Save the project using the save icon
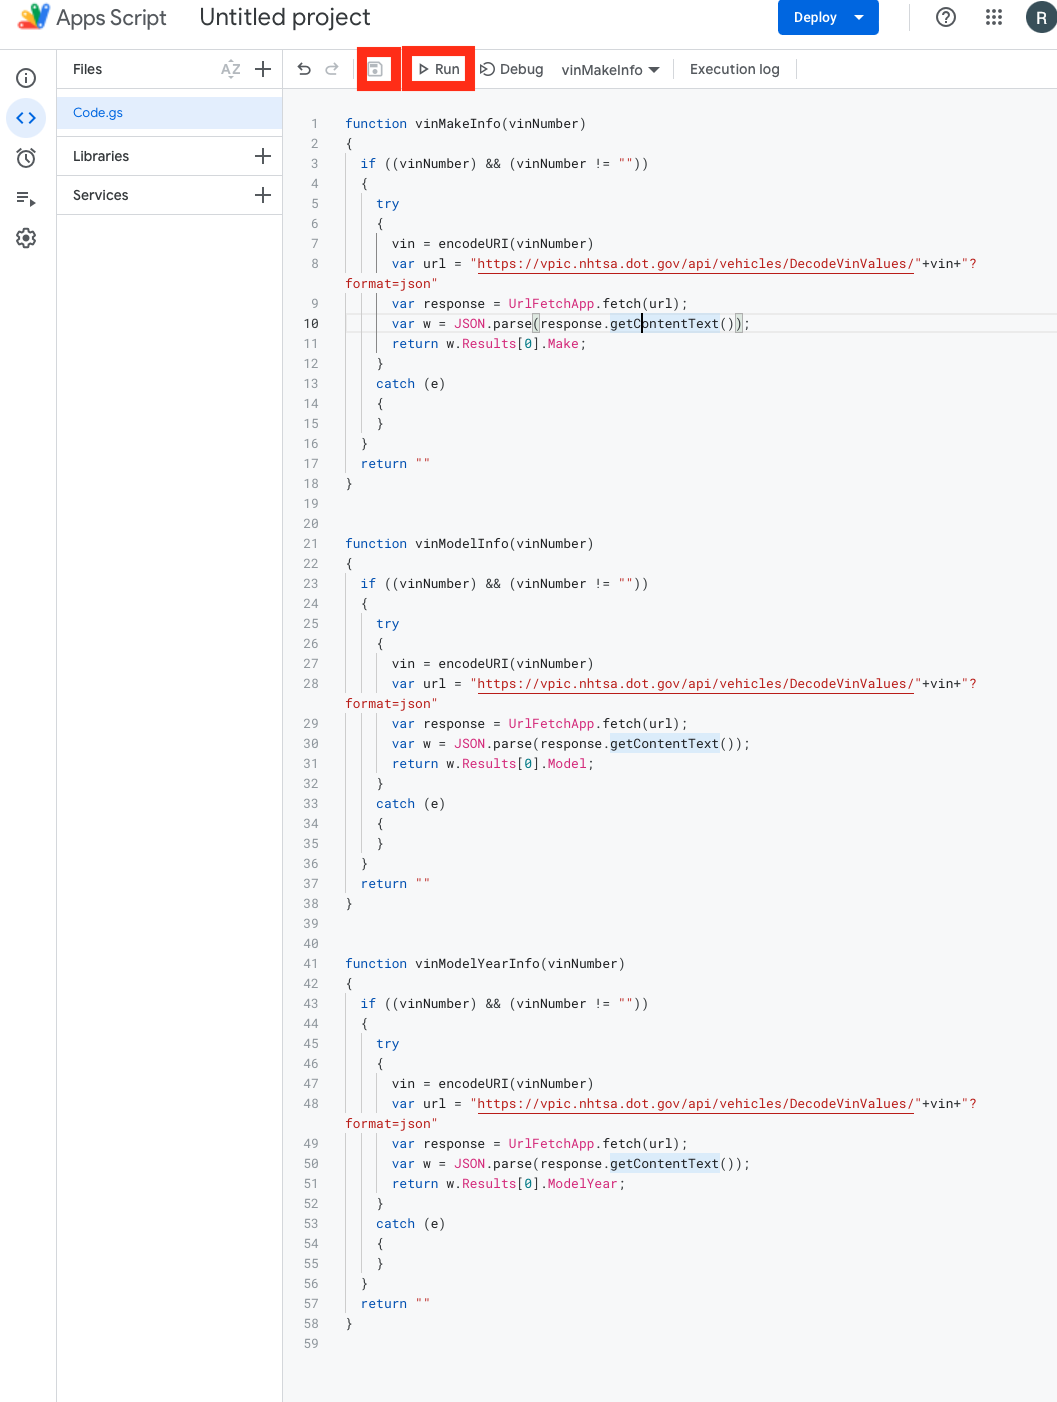The height and width of the screenshot is (1402, 1057). (378, 69)
